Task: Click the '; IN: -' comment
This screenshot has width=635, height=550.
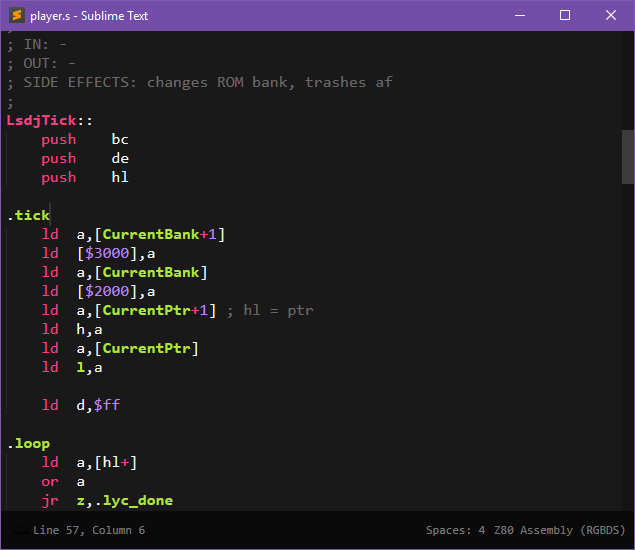Action: [36, 44]
